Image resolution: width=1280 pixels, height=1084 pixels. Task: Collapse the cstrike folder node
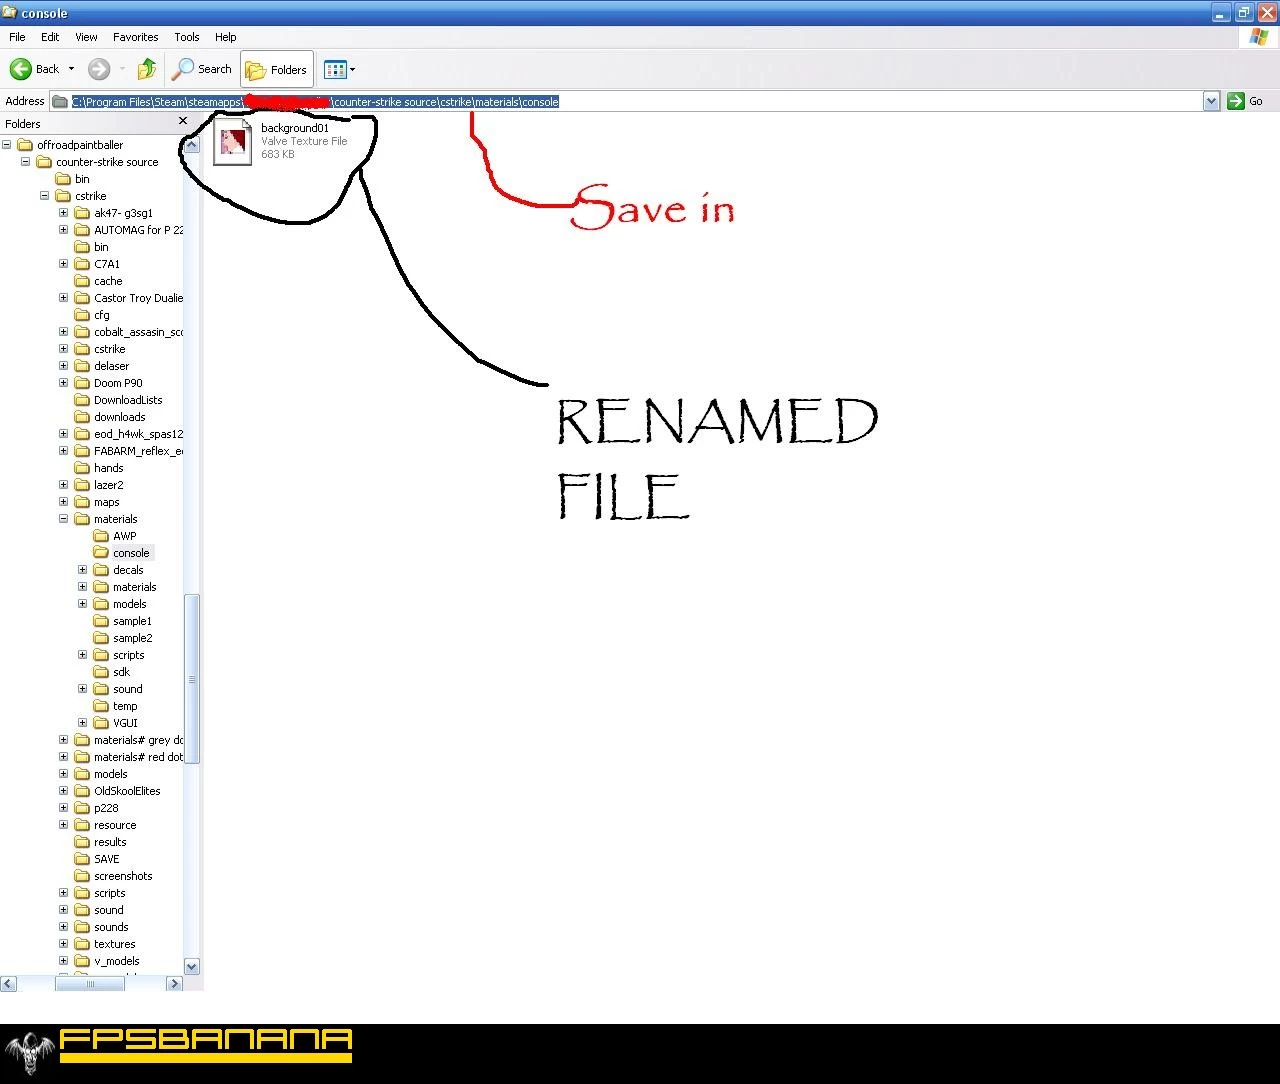[45, 196]
